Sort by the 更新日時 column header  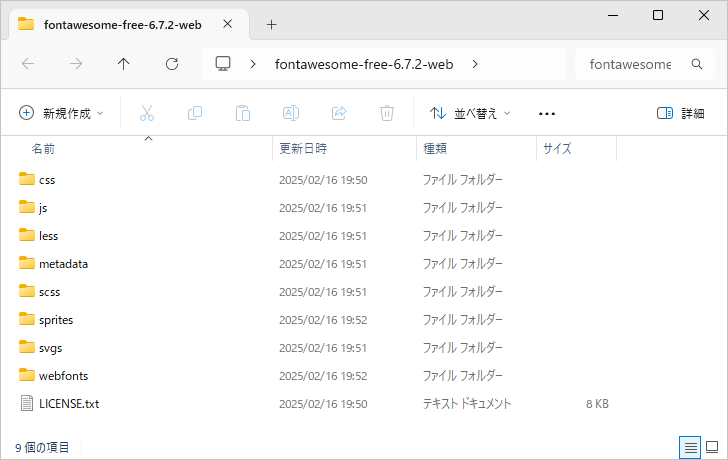[x=303, y=149]
